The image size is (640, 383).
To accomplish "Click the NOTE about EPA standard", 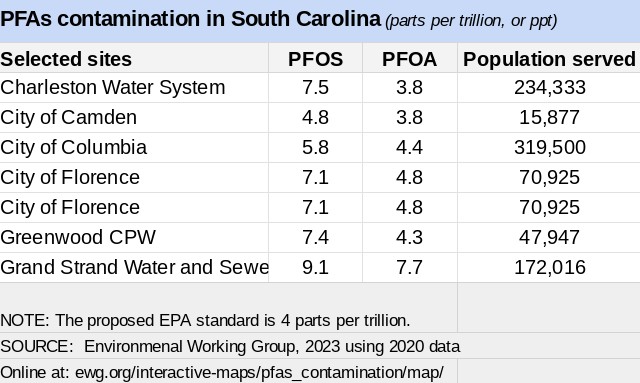I will coord(205,321).
